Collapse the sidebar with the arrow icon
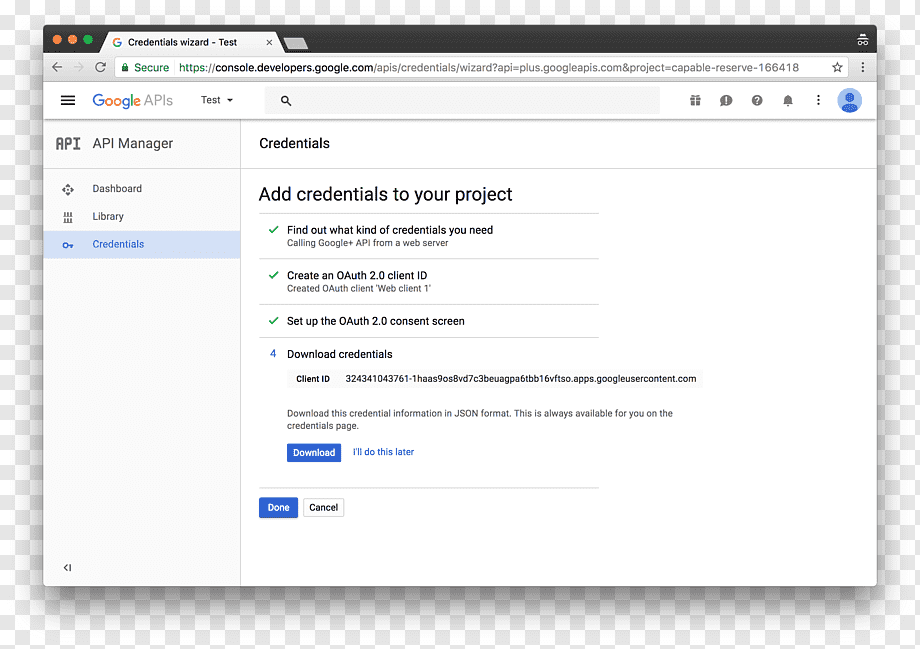The image size is (920, 649). click(x=67, y=567)
